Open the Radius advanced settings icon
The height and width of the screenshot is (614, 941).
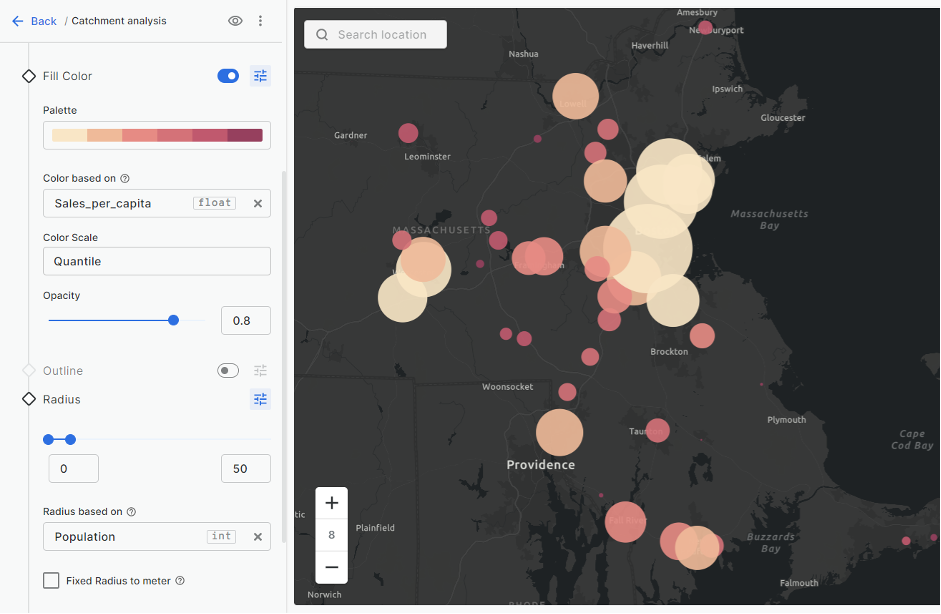260,399
